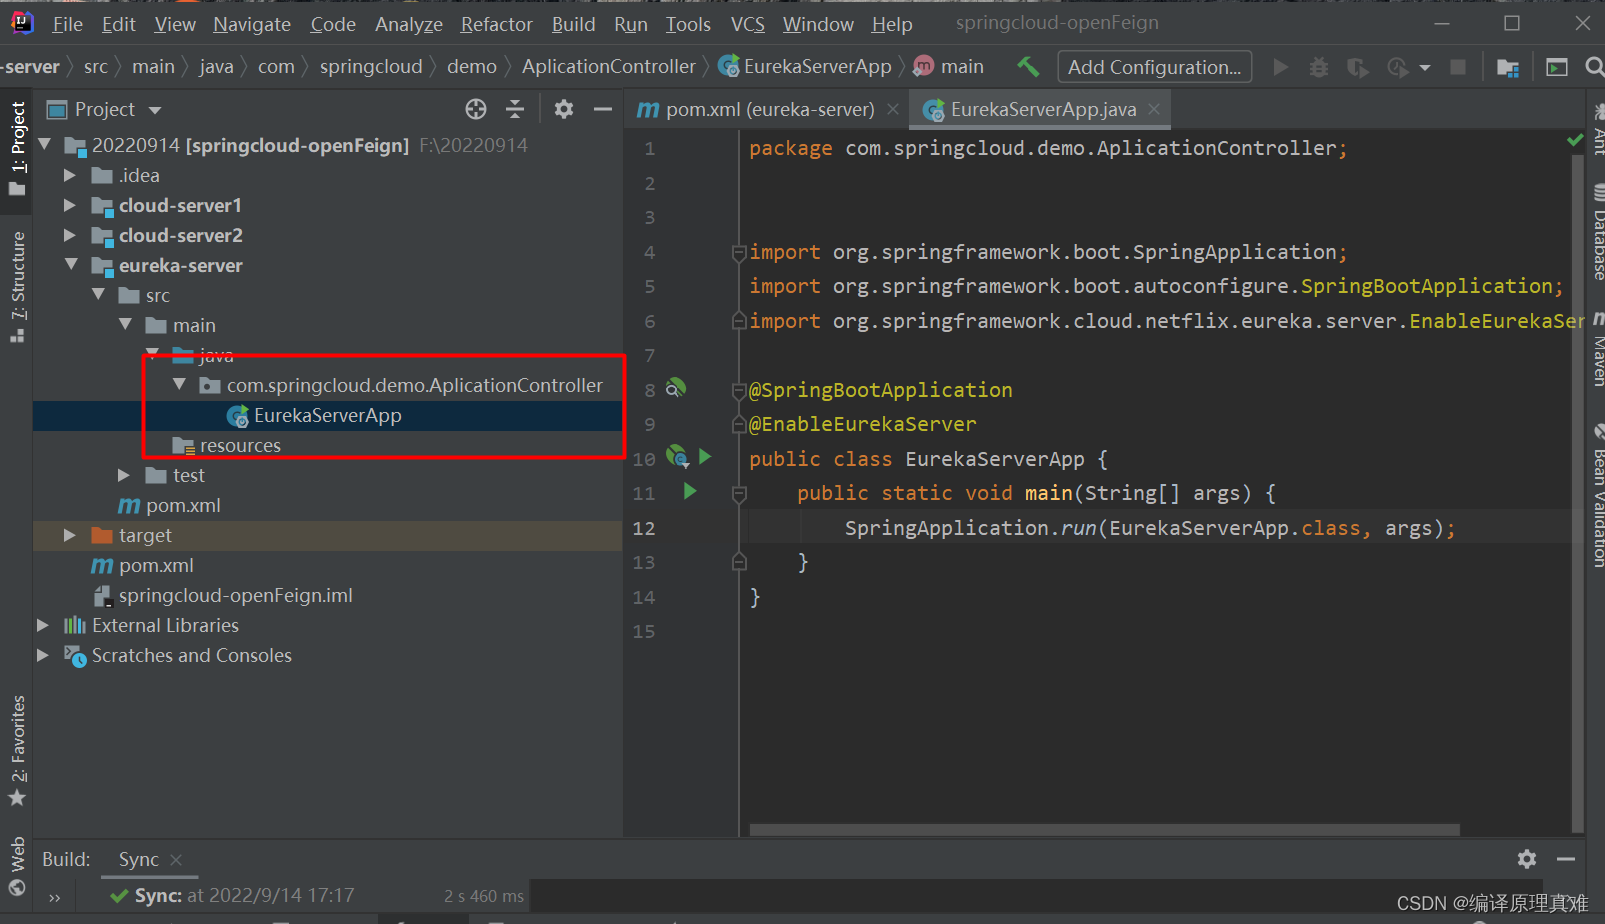Click the Search Everywhere magnifier icon
The image size is (1605, 924).
pos(1595,67)
